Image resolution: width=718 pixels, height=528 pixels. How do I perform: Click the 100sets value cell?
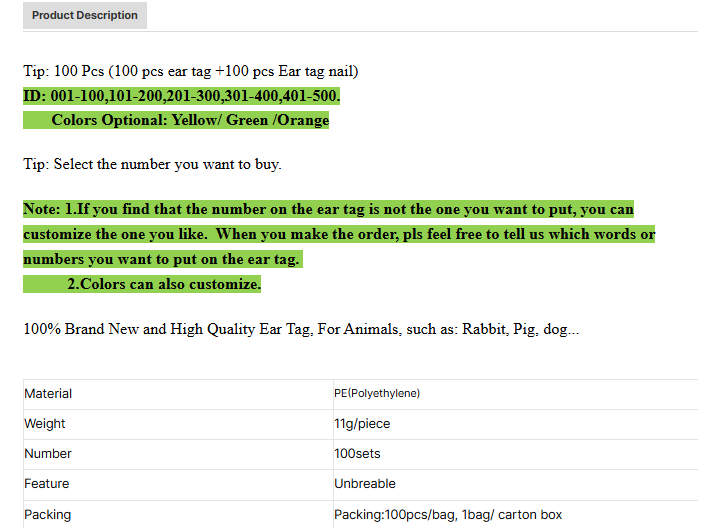pos(357,454)
